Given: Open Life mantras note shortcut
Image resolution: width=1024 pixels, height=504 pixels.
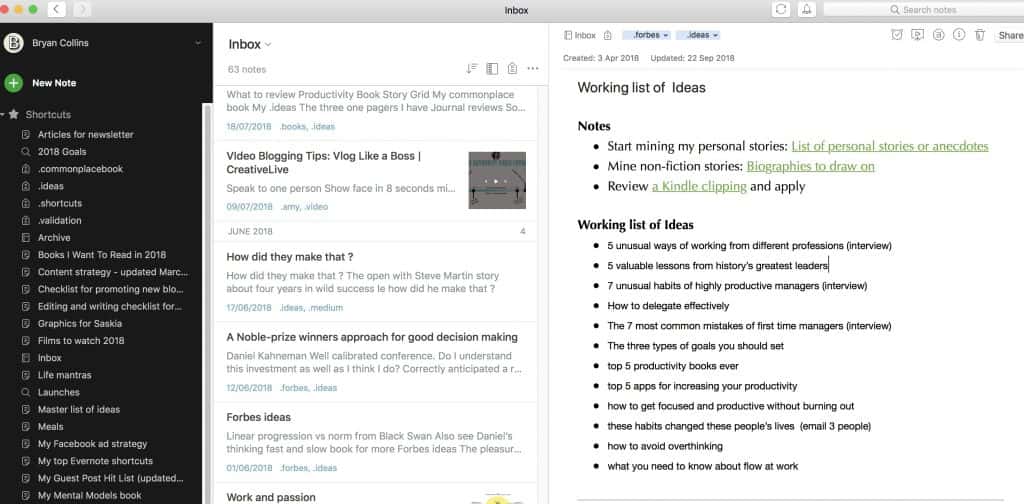Looking at the screenshot, I should click(x=64, y=375).
